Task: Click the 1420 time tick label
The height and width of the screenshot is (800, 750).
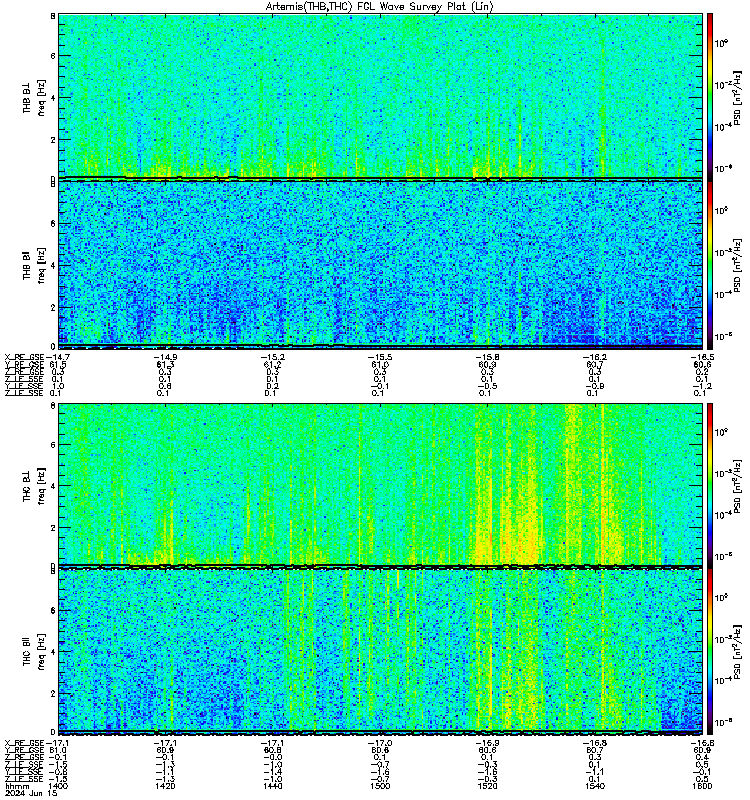Action: coord(165,786)
